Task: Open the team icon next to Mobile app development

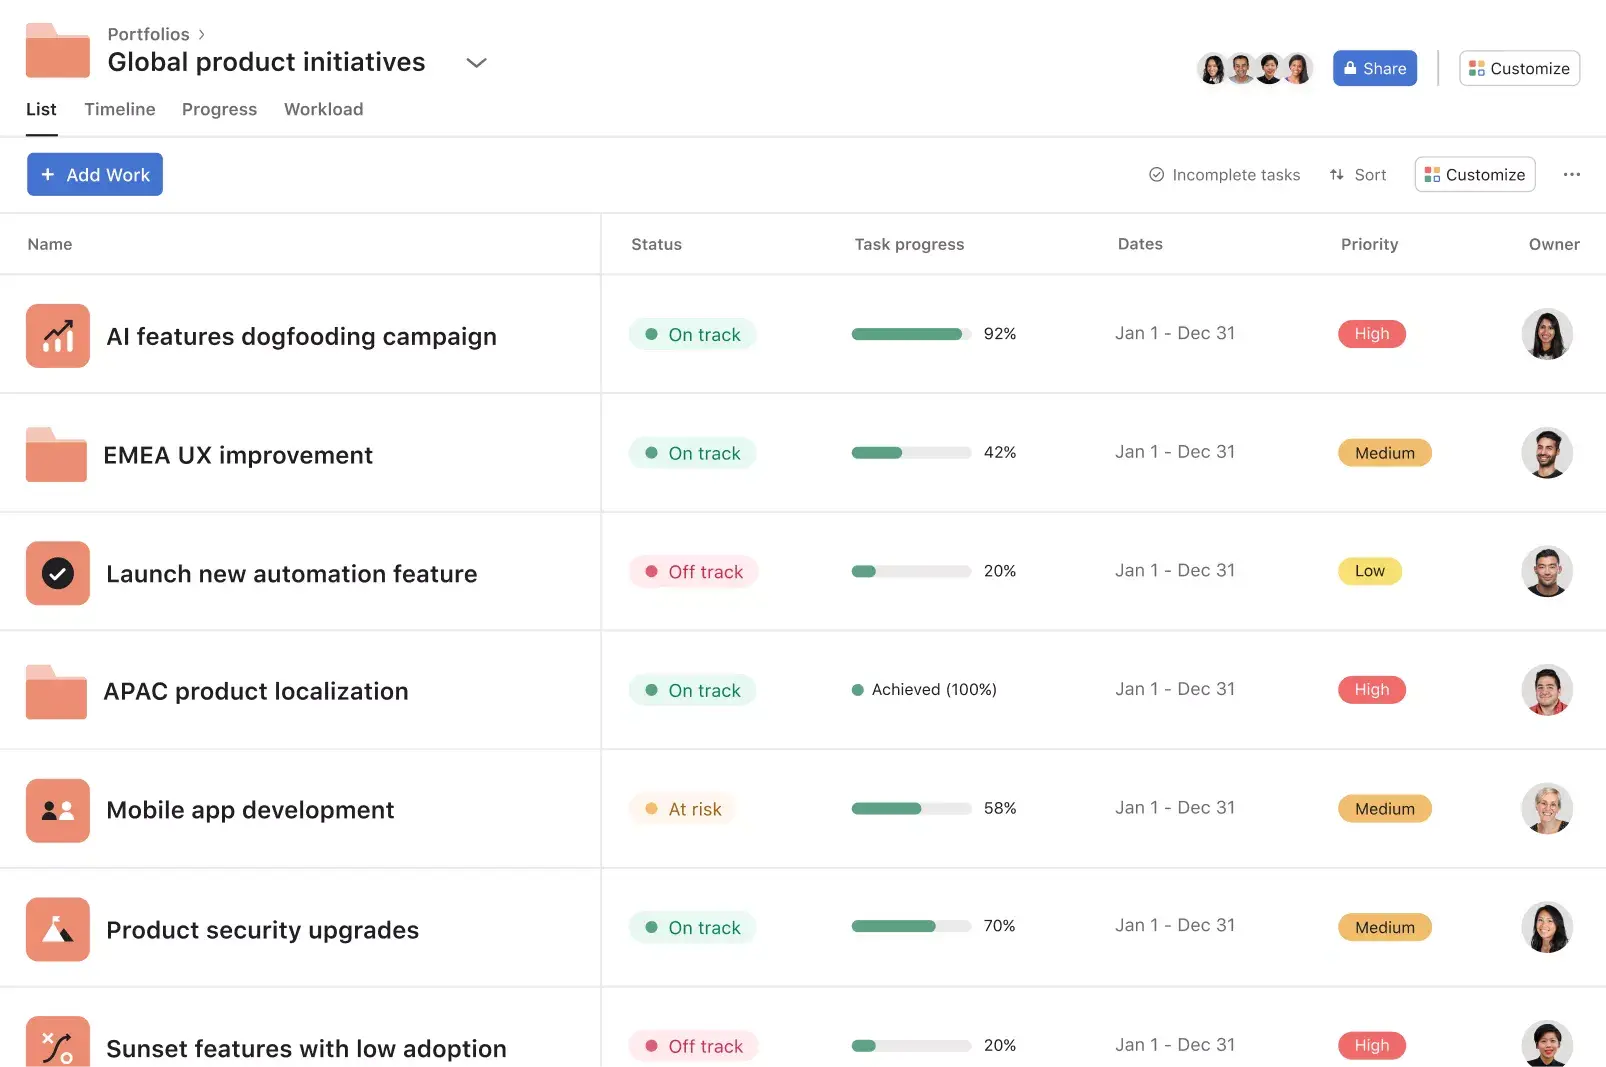Action: tap(57, 809)
